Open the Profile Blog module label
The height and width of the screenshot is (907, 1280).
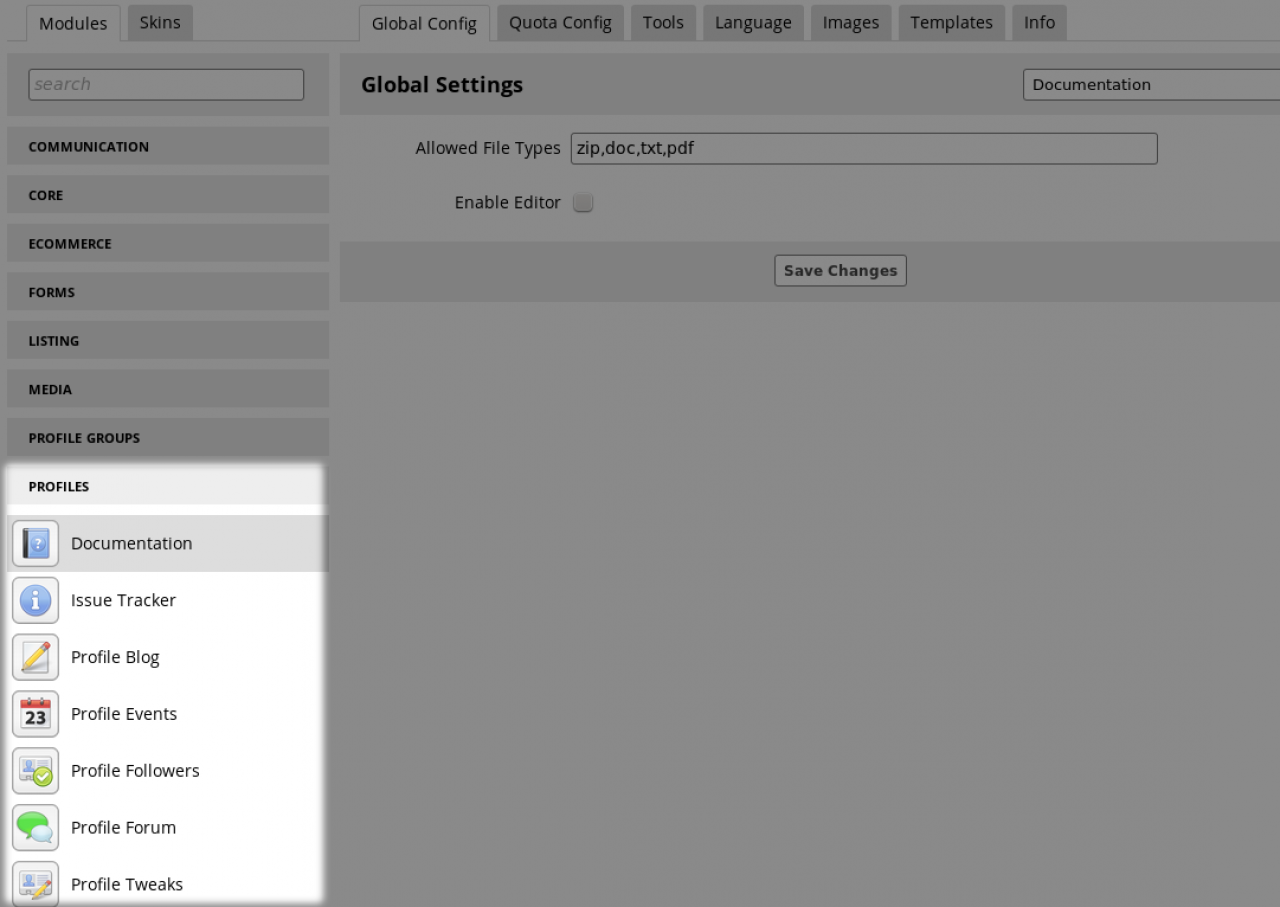click(115, 657)
